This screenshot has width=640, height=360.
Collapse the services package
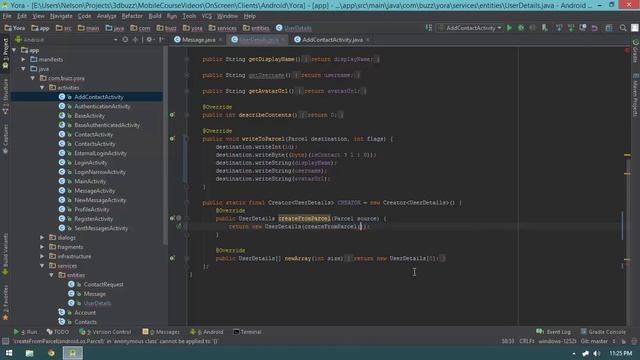(x=42, y=266)
